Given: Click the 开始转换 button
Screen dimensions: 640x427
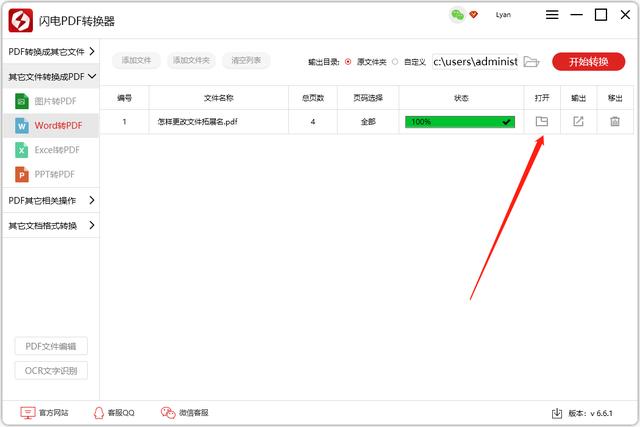Looking at the screenshot, I should click(x=588, y=61).
